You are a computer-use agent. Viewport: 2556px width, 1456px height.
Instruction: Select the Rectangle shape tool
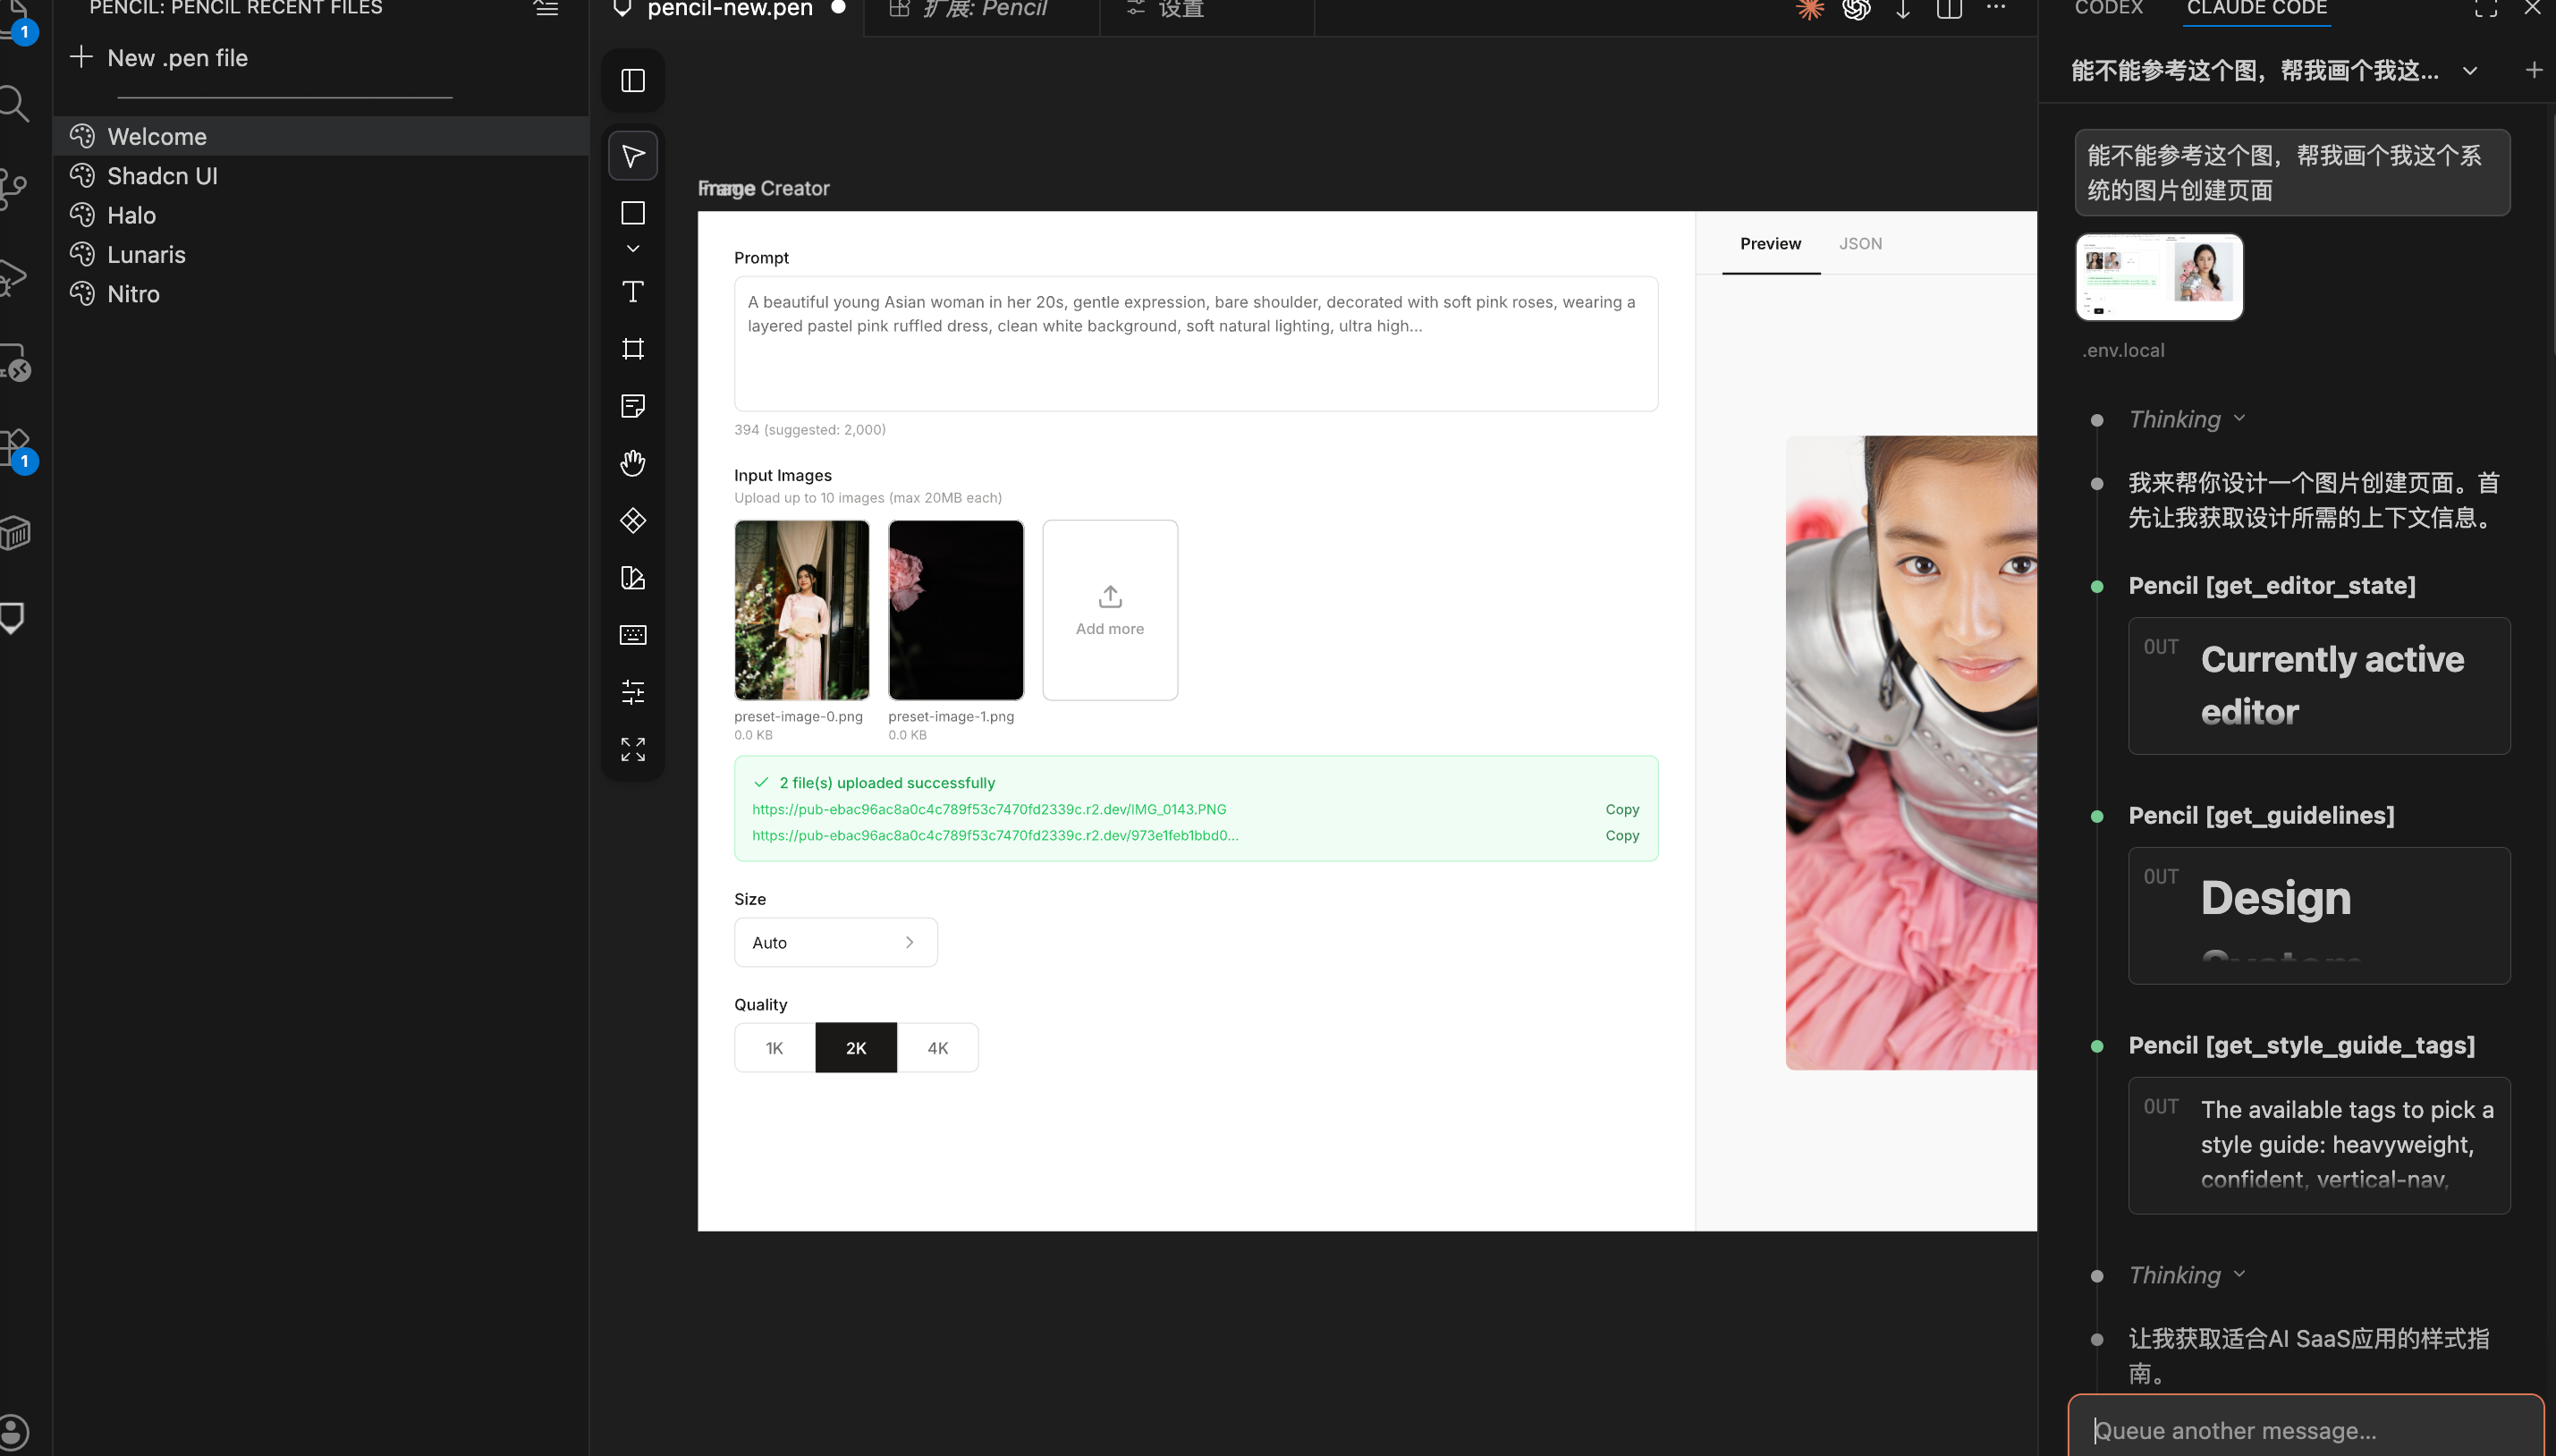pos(632,213)
